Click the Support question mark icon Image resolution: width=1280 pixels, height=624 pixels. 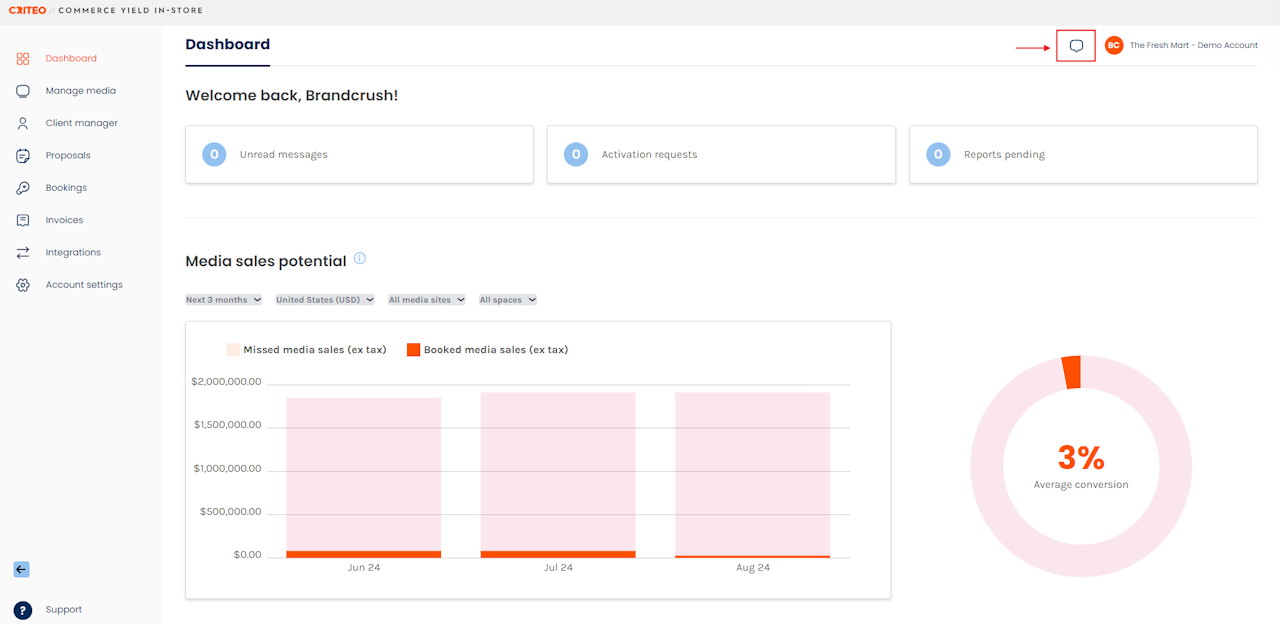(23, 610)
